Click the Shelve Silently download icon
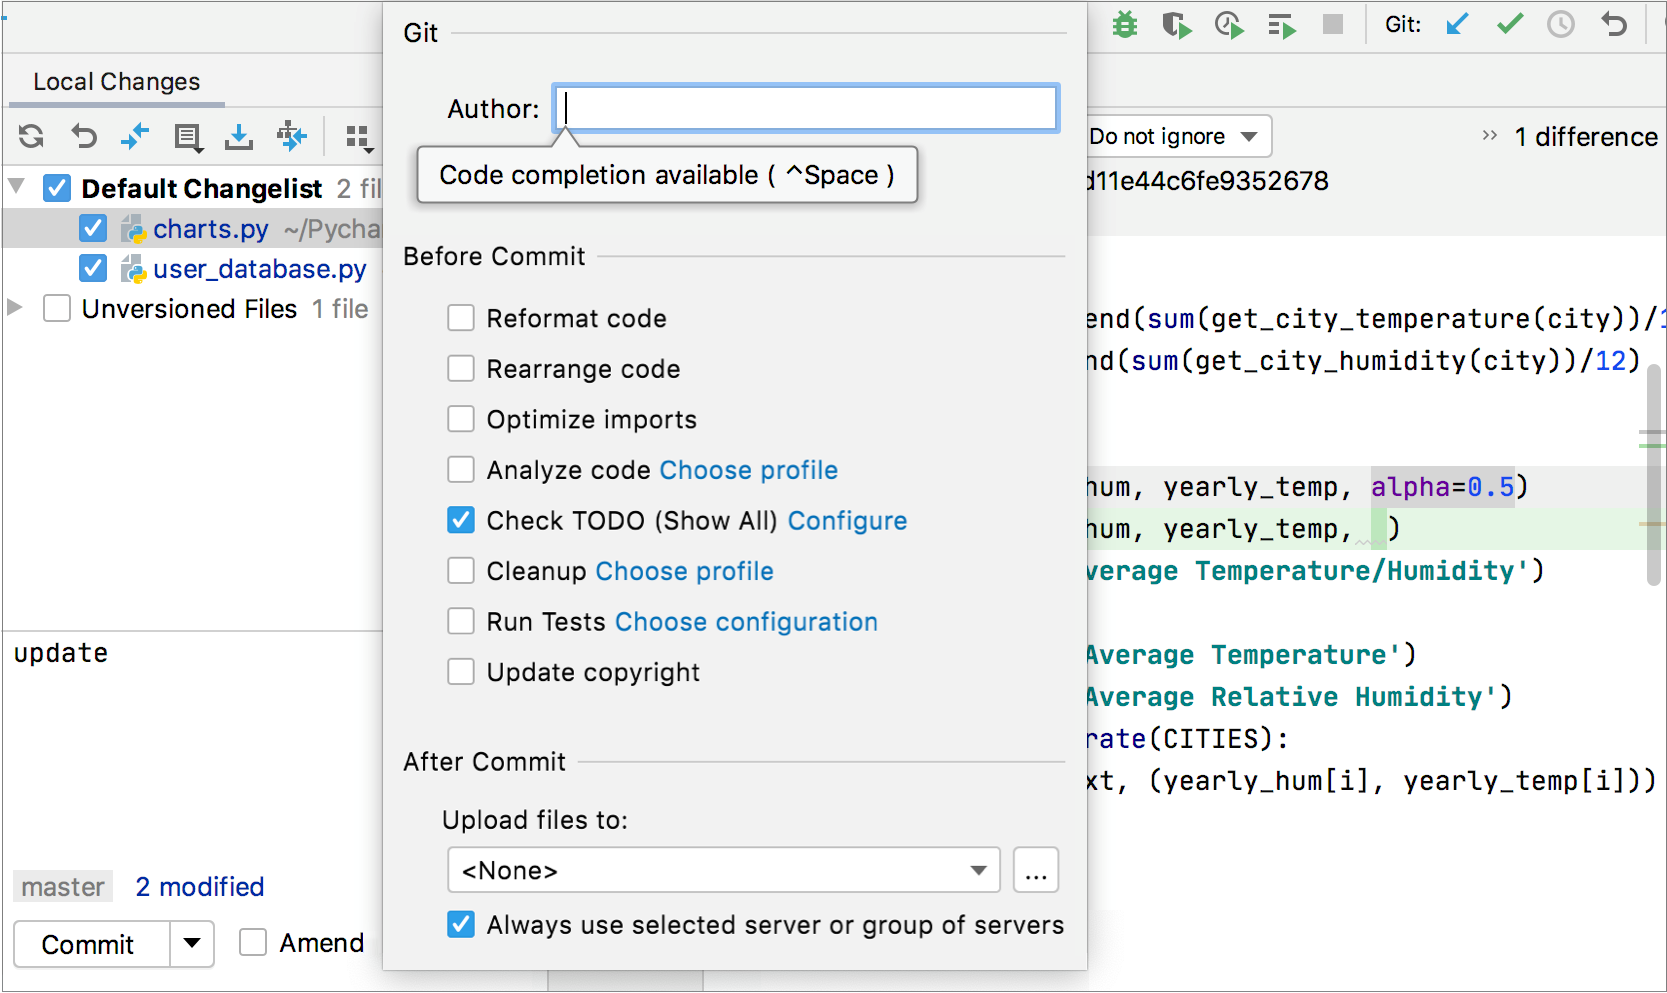Viewport: 1667px width, 993px height. coord(239,137)
